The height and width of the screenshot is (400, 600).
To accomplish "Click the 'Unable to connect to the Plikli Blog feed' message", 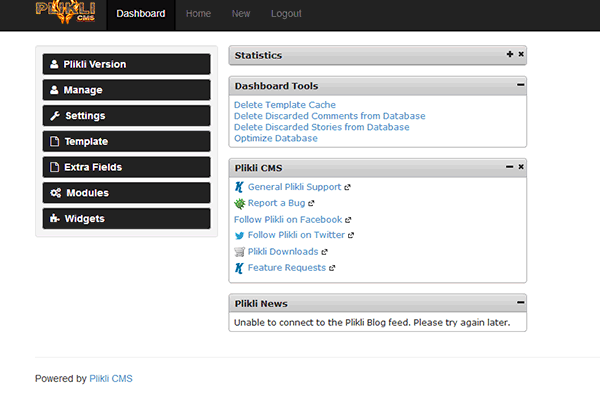I will (x=372, y=322).
